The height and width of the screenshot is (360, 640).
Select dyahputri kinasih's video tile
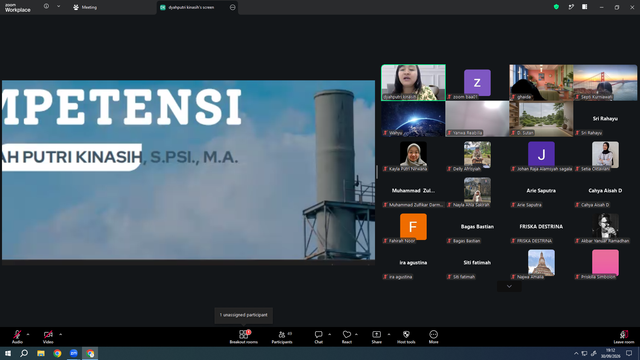413,82
